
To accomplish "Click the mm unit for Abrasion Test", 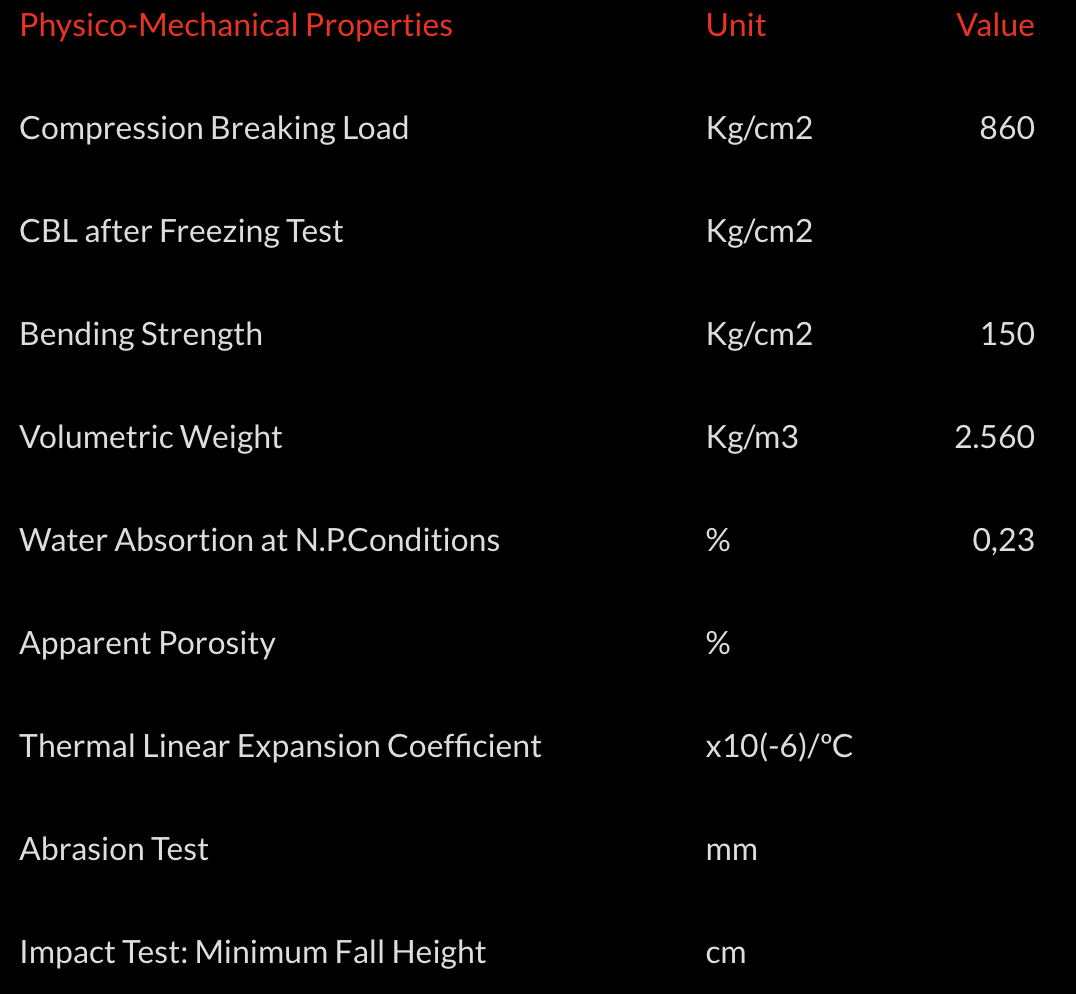I will (731, 850).
